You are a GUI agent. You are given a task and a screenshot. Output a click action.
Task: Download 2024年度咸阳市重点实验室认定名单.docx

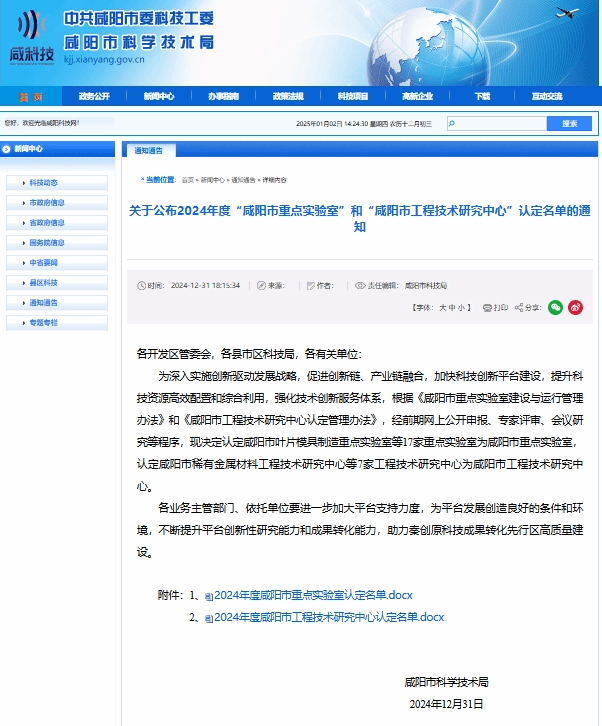tap(313, 596)
